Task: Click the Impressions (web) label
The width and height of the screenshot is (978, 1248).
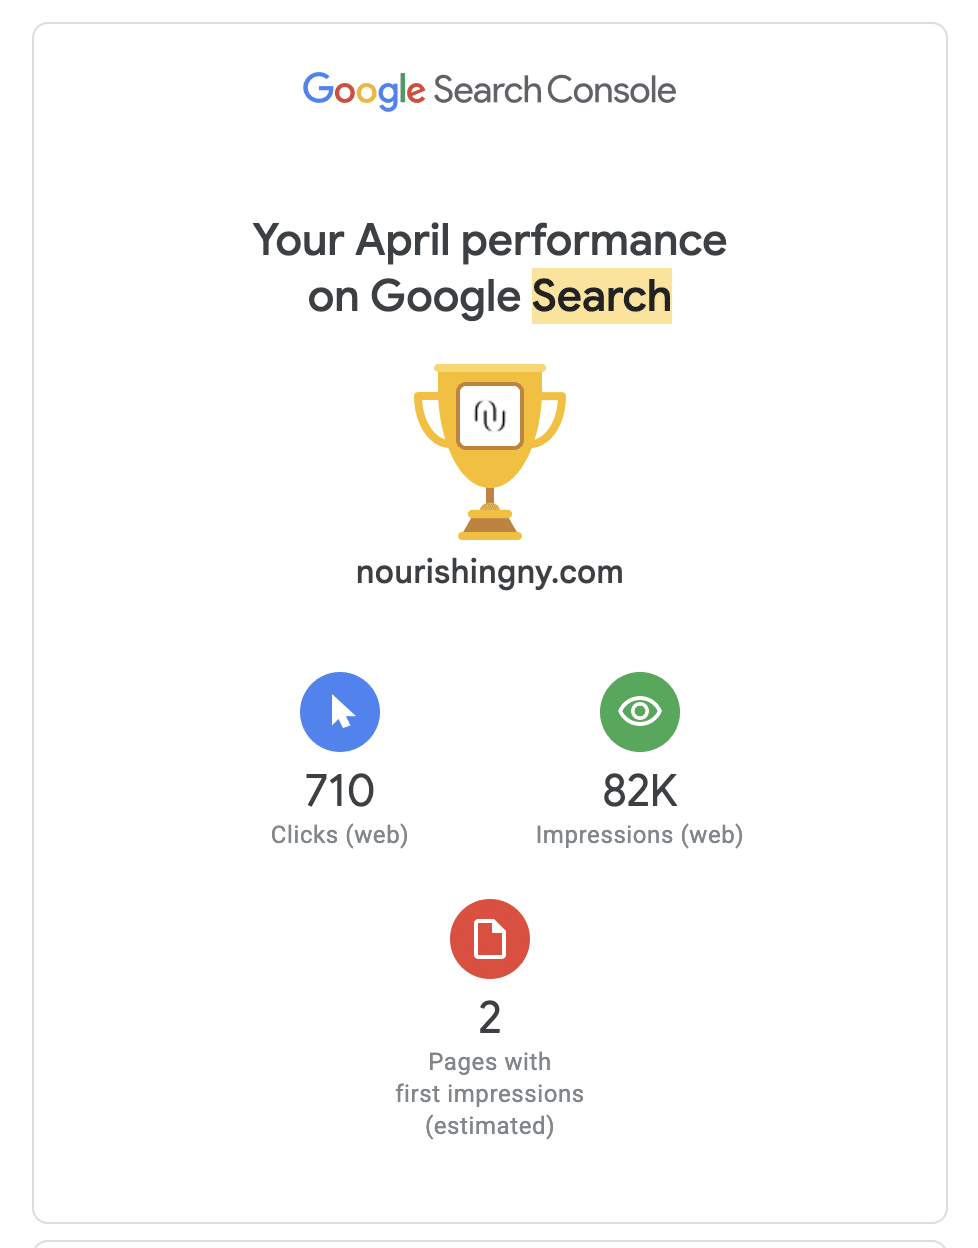Action: [x=640, y=835]
